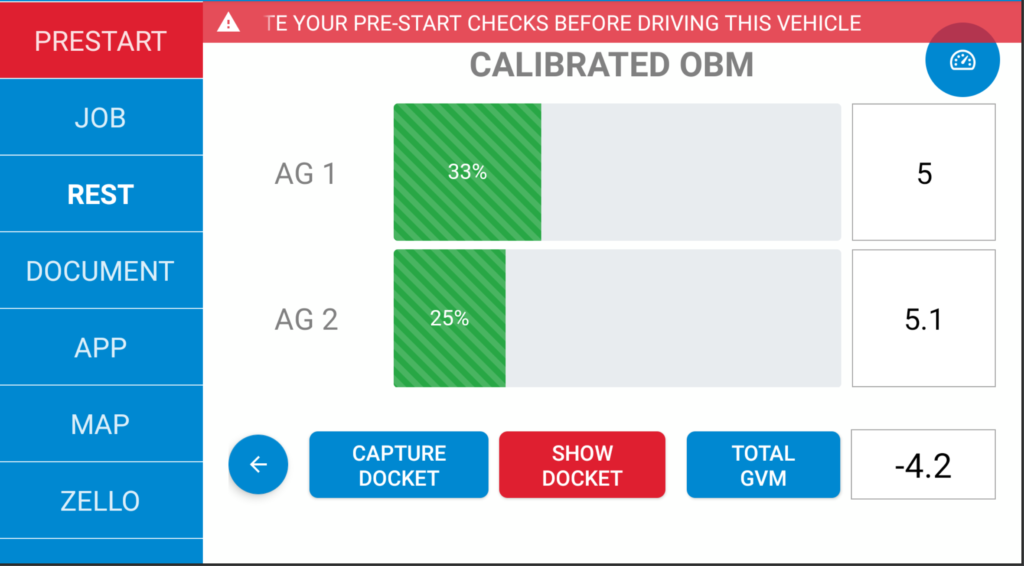Viewport: 1024px width, 566px height.
Task: Tap the warning triangle icon in banner
Action: point(228,23)
